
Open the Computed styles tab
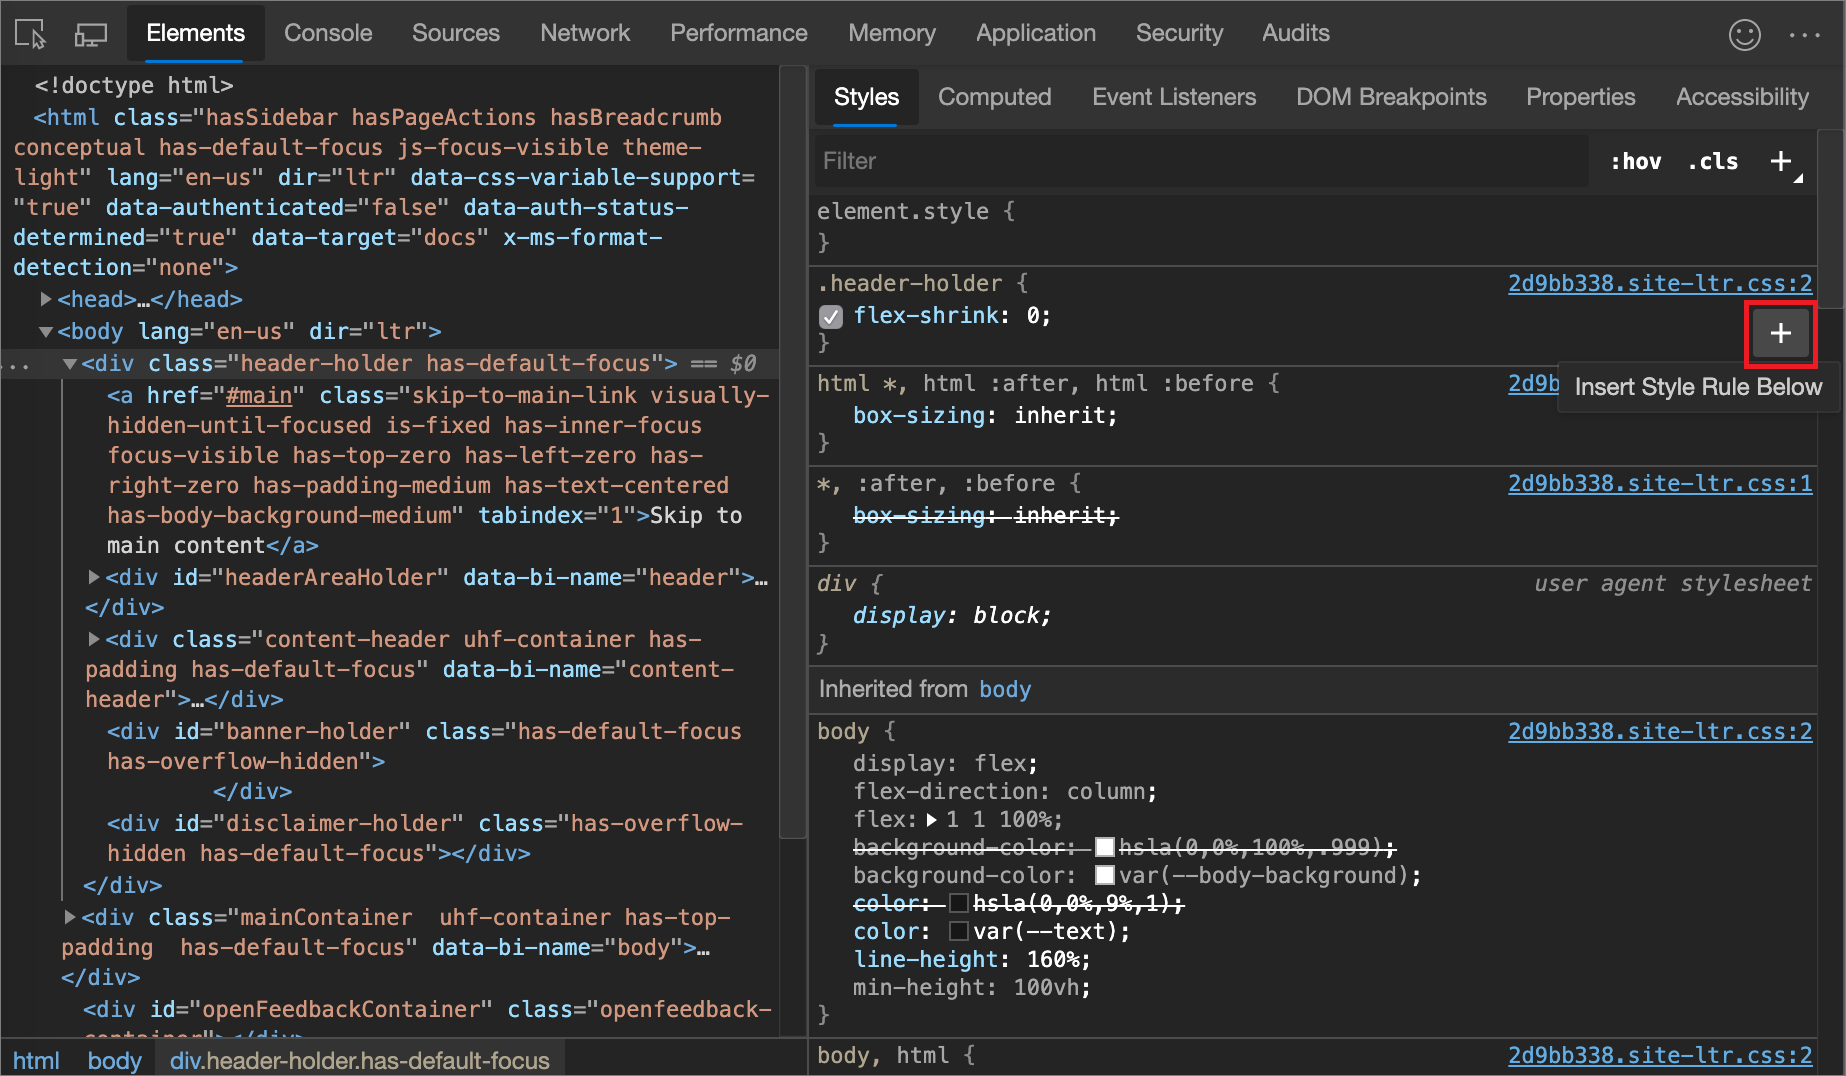994,97
